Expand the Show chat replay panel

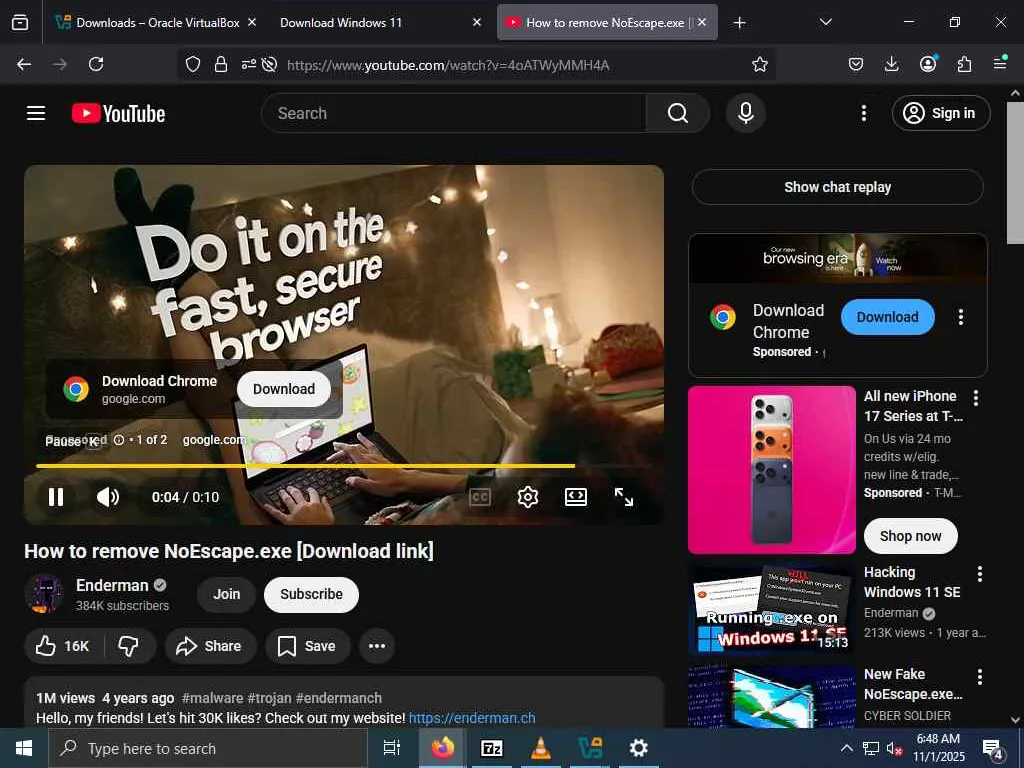click(837, 187)
